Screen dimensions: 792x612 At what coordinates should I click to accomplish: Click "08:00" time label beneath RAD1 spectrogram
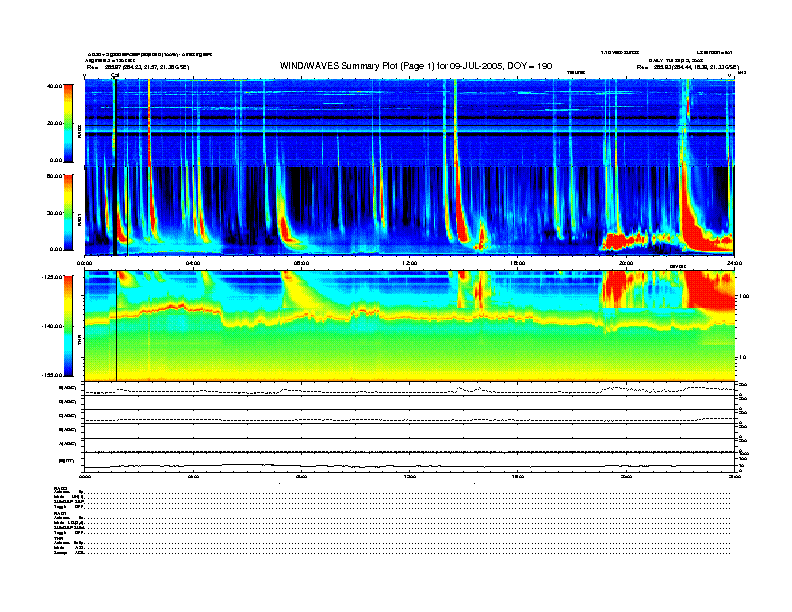point(301,263)
